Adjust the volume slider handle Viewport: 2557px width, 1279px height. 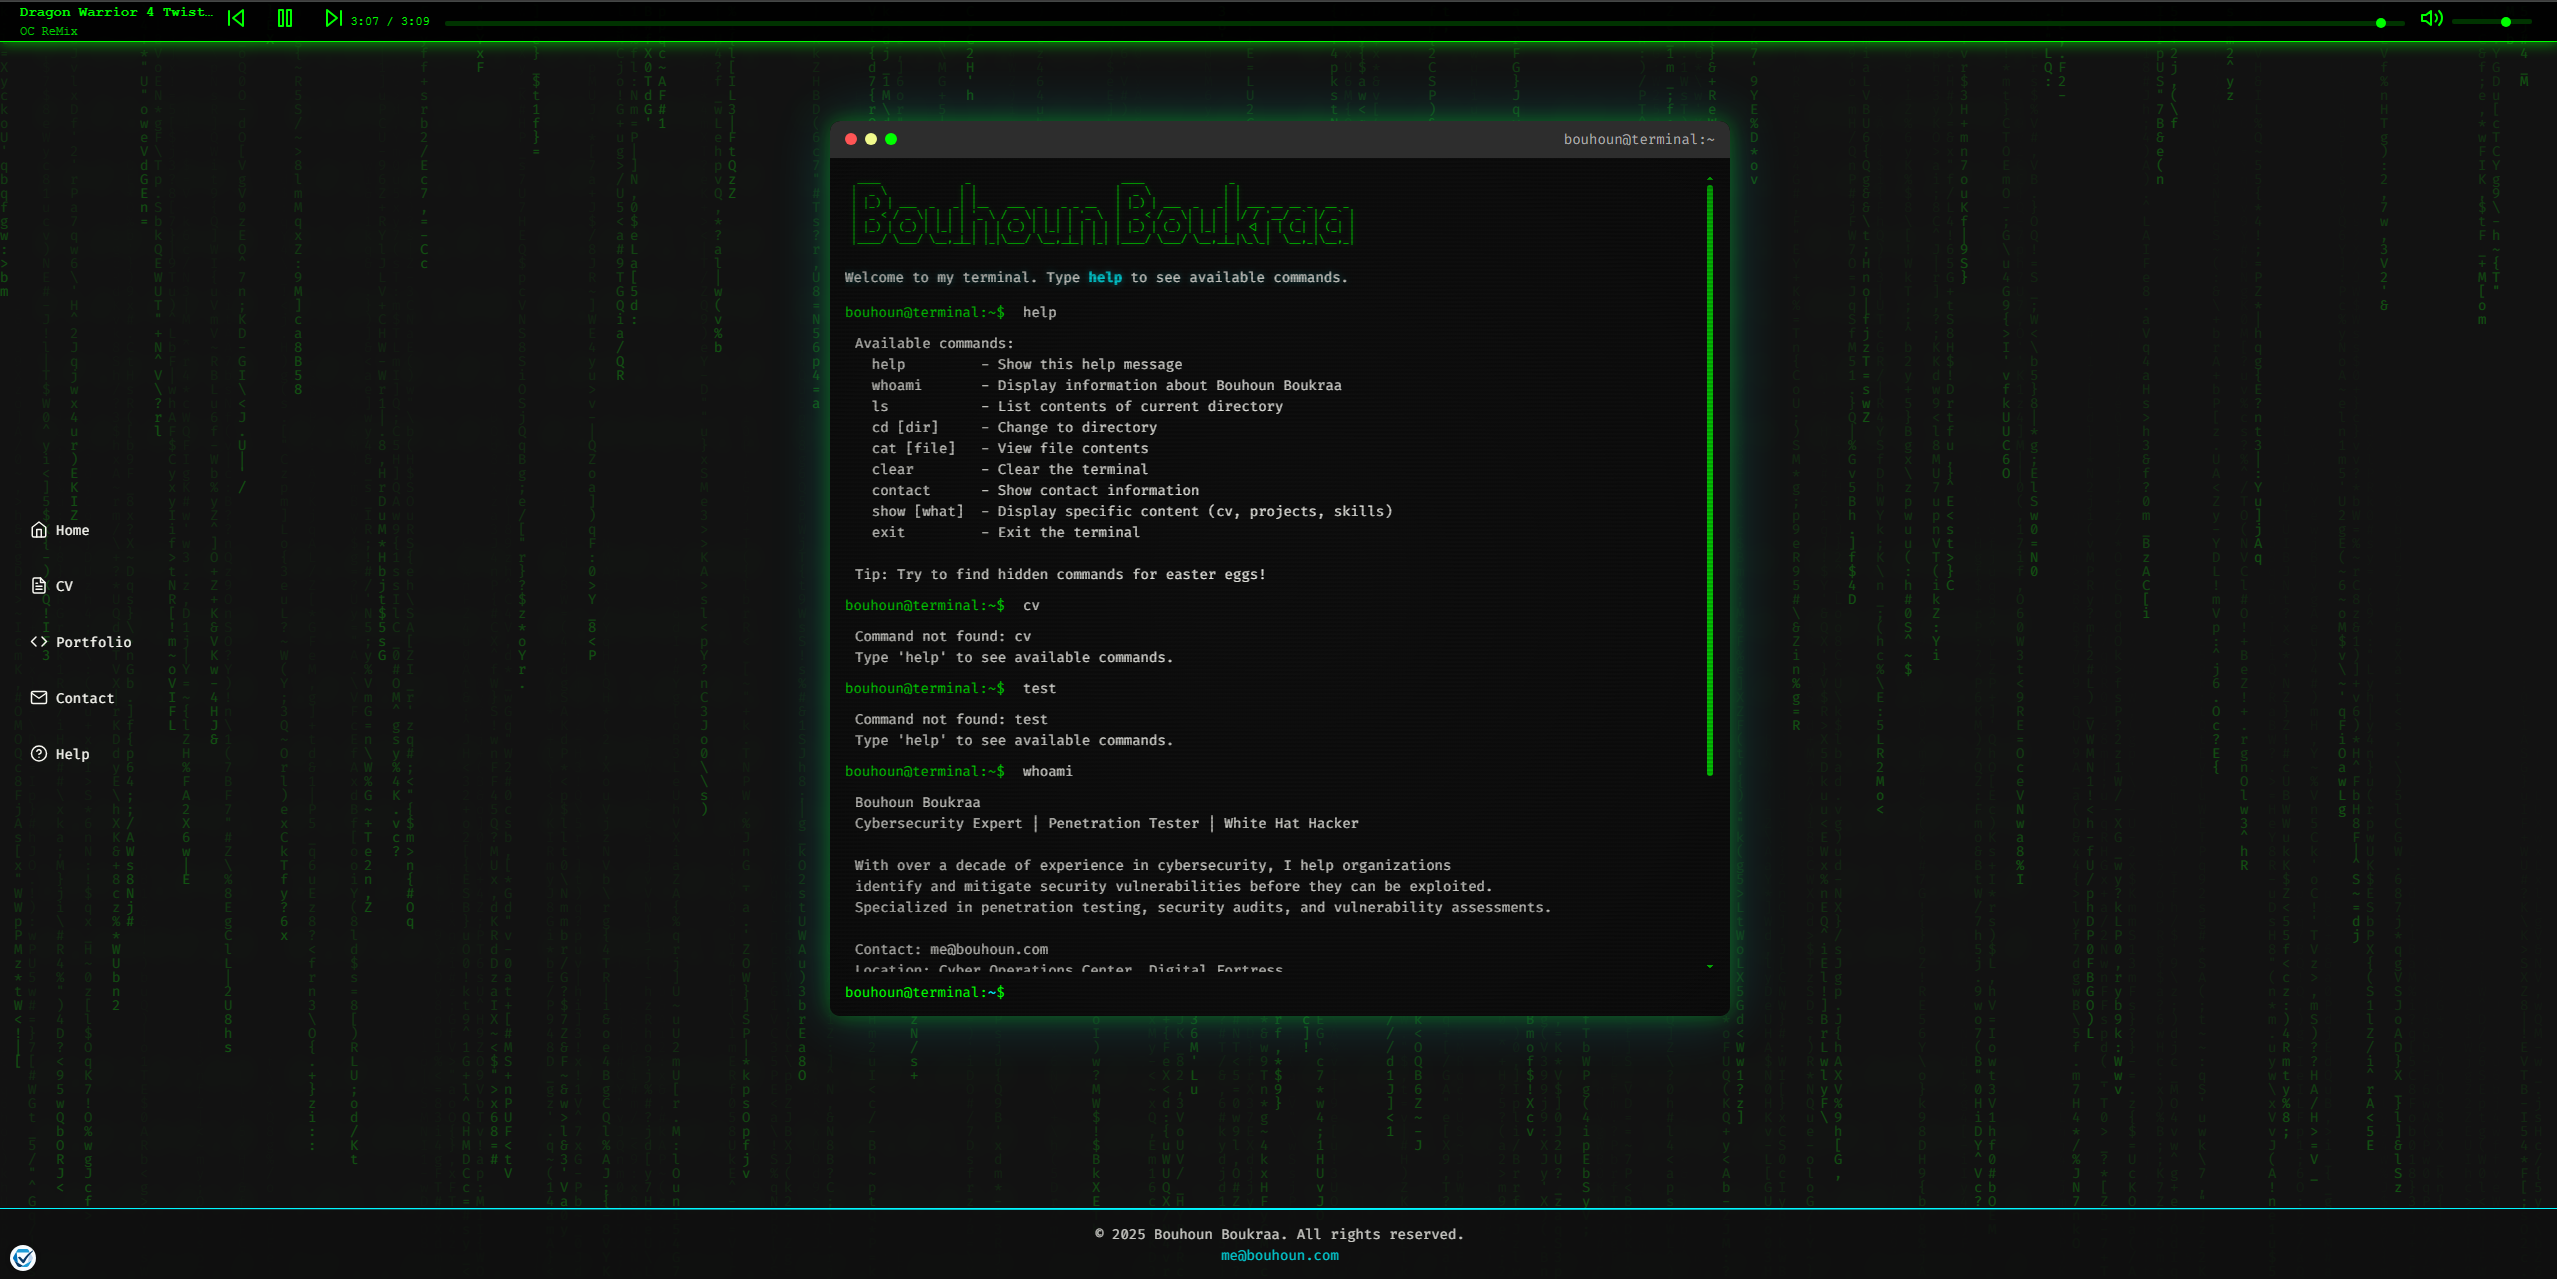(2506, 22)
